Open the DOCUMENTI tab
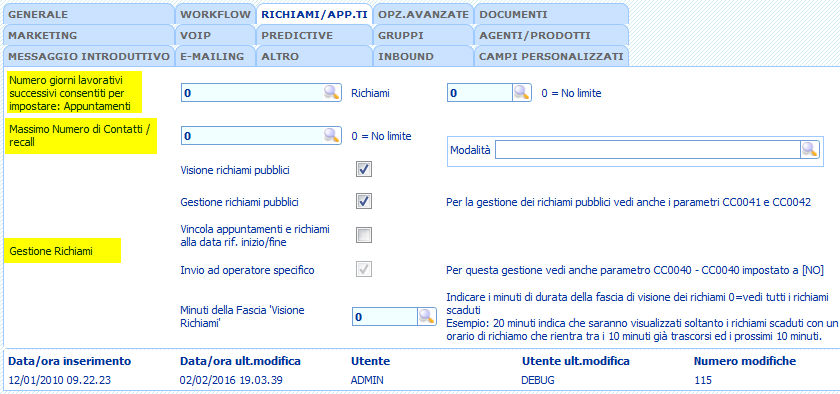Screen dimensions: 840x394 coord(551,14)
